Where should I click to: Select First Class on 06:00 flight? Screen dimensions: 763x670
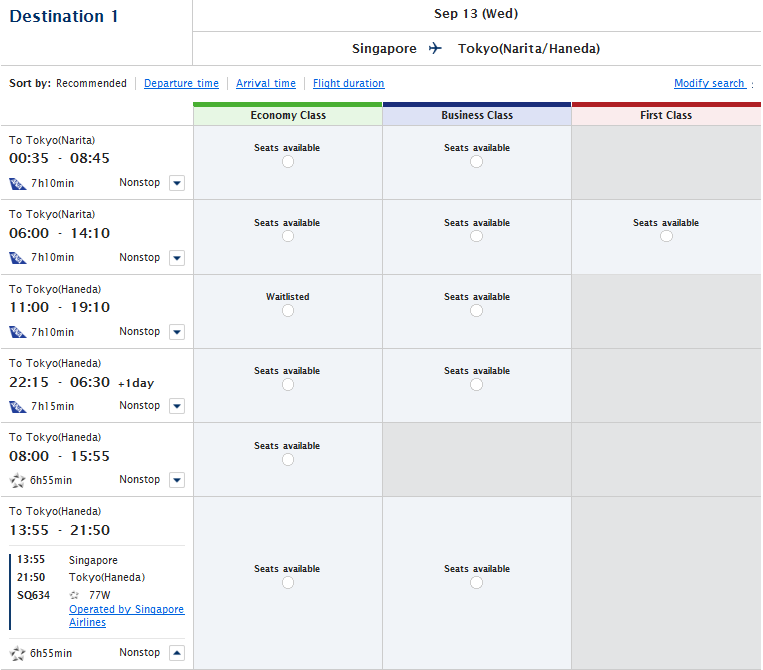point(666,236)
